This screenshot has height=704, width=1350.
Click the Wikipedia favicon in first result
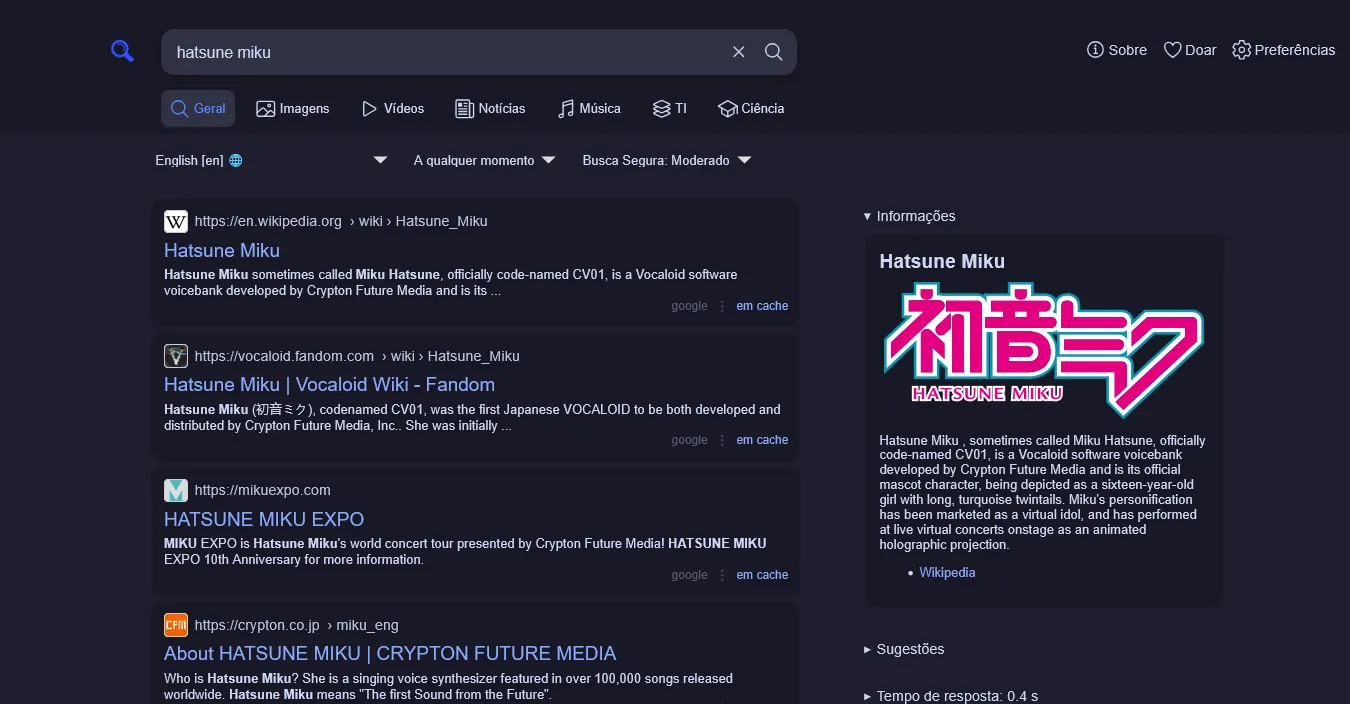[176, 221]
